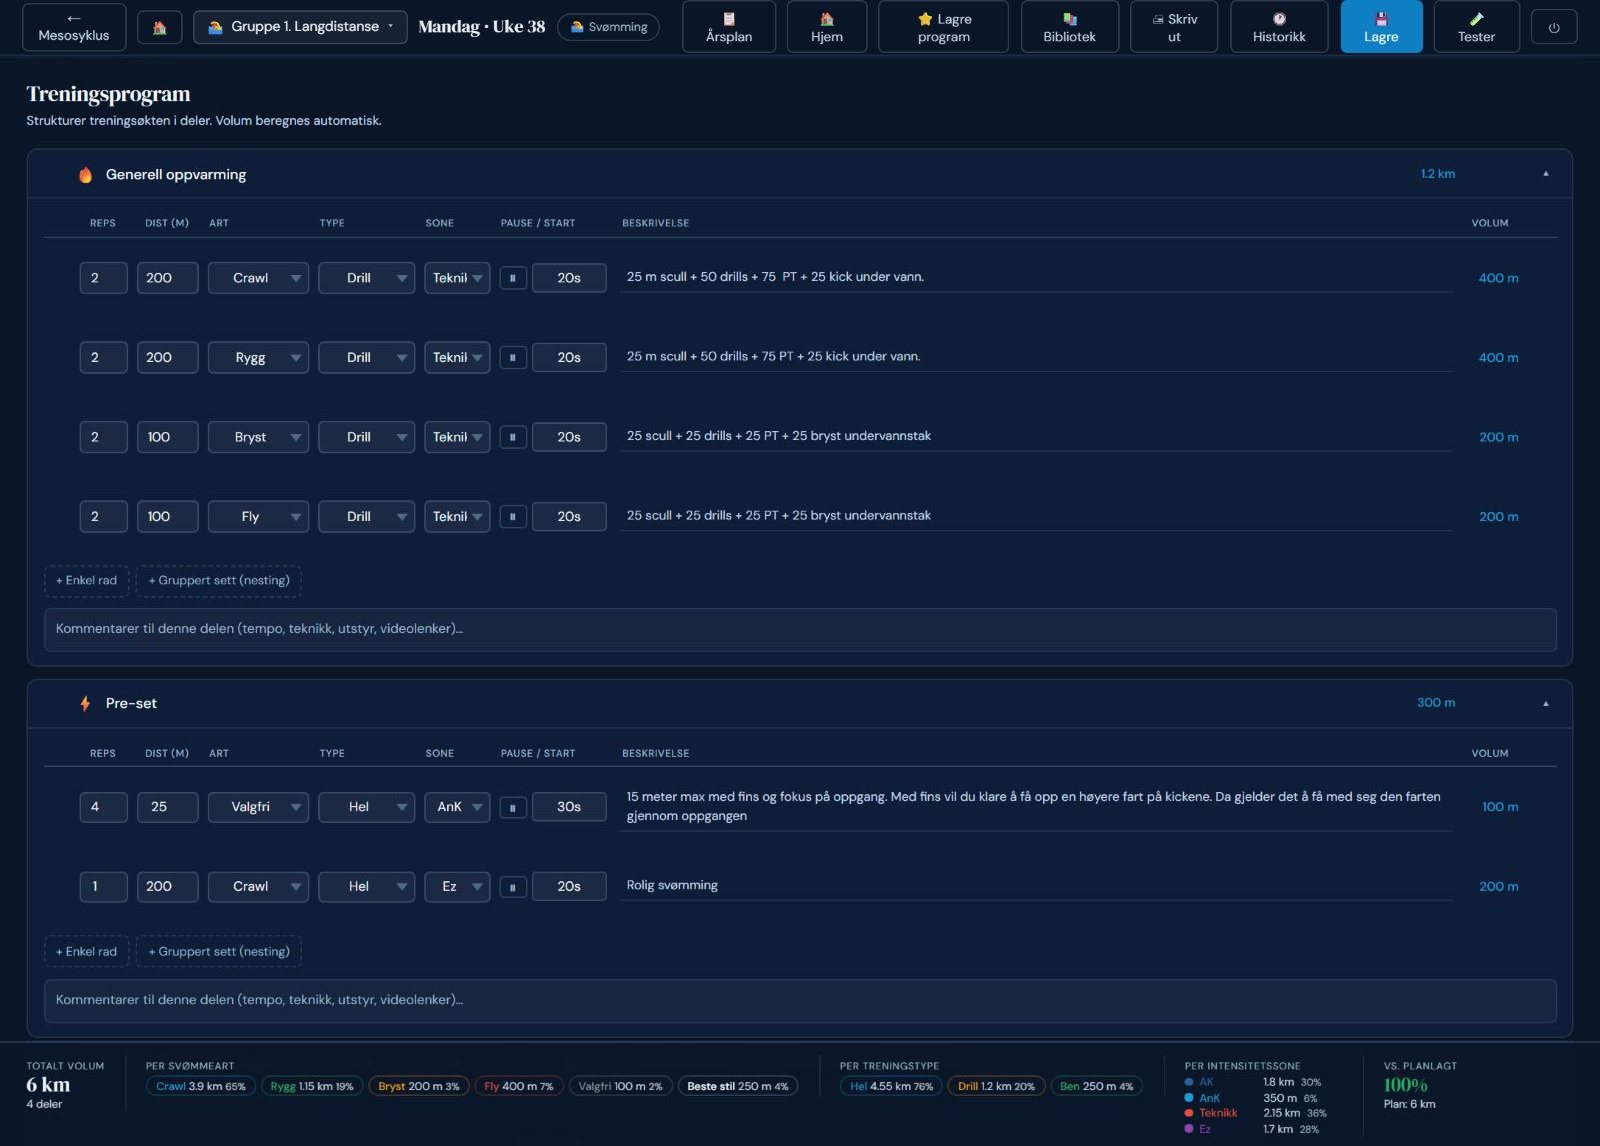The width and height of the screenshot is (1600, 1146).
Task: Click the Crawl 3.9 km 65% chip
Action: click(201, 1086)
